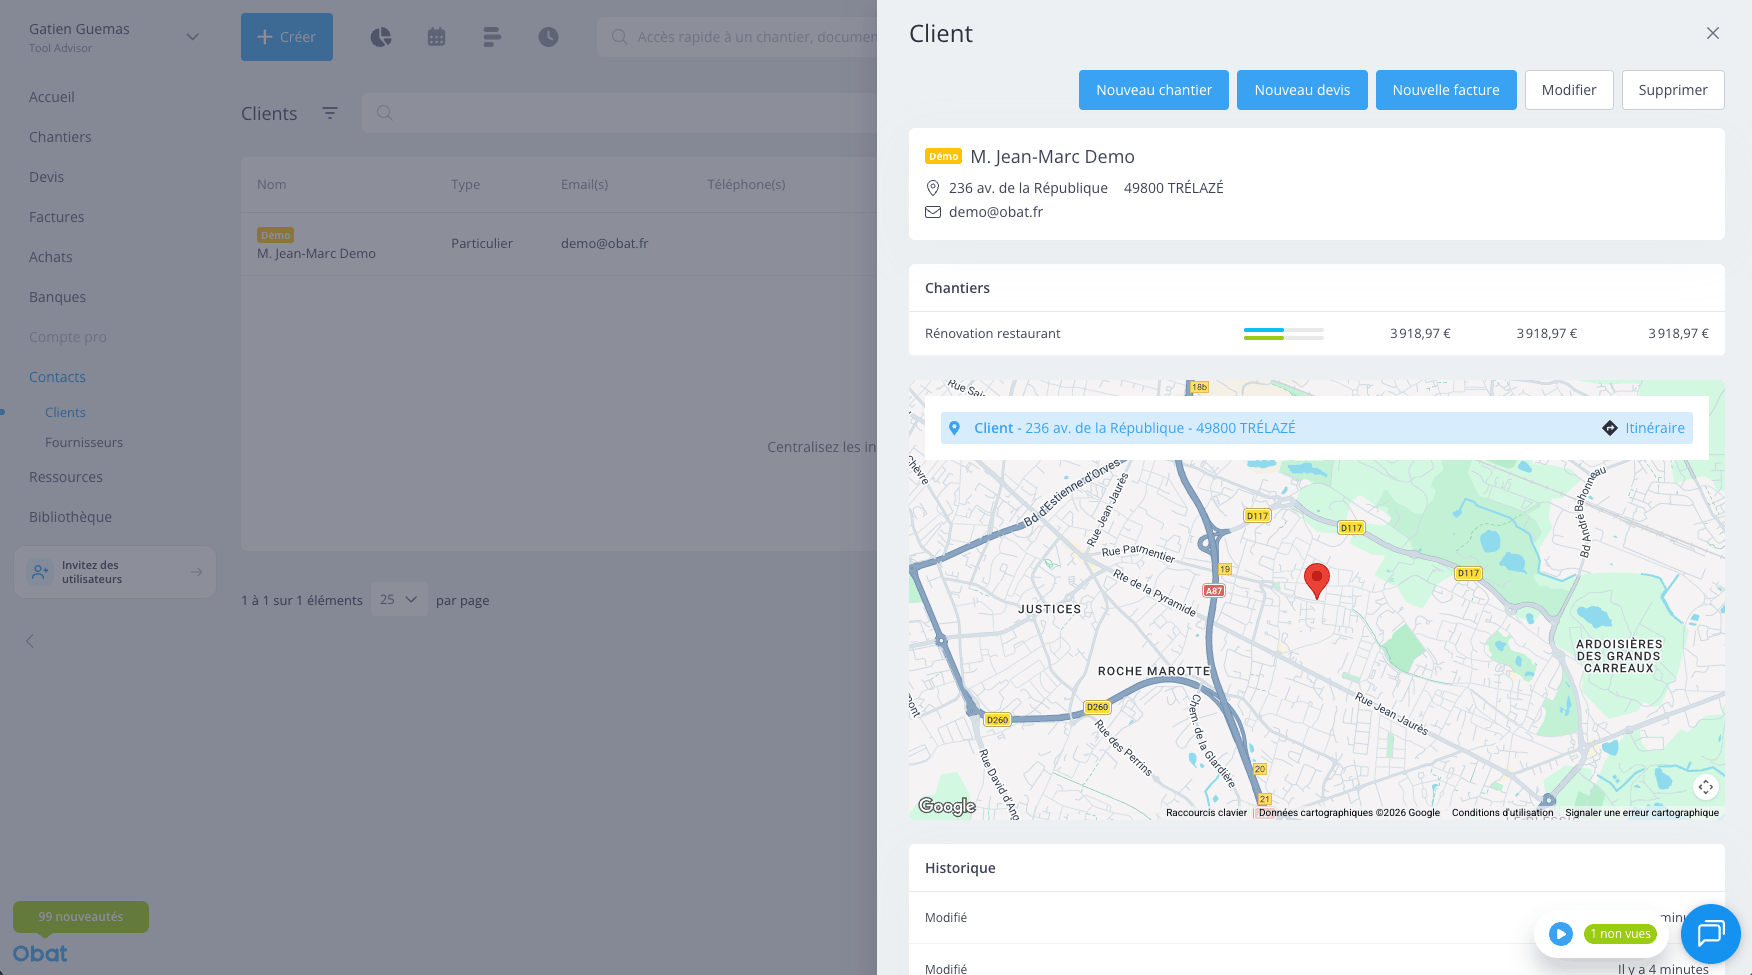Focus the quick access search bar
This screenshot has height=975, width=1752.
coord(738,37)
